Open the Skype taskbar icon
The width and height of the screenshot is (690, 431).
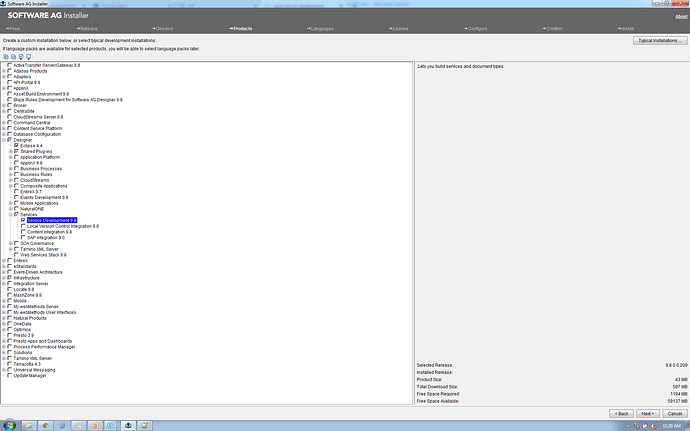110,426
